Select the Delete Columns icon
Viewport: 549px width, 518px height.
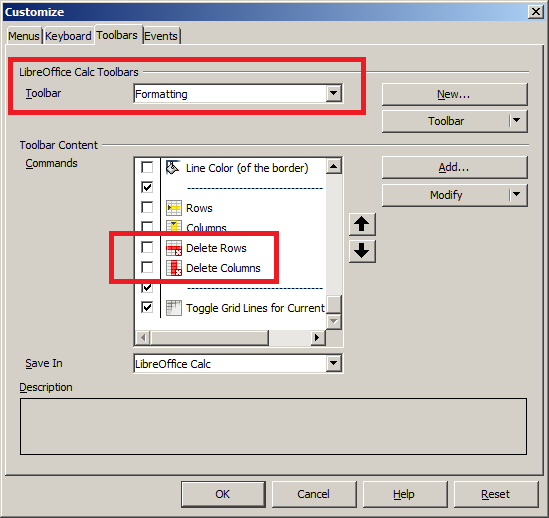click(x=174, y=268)
